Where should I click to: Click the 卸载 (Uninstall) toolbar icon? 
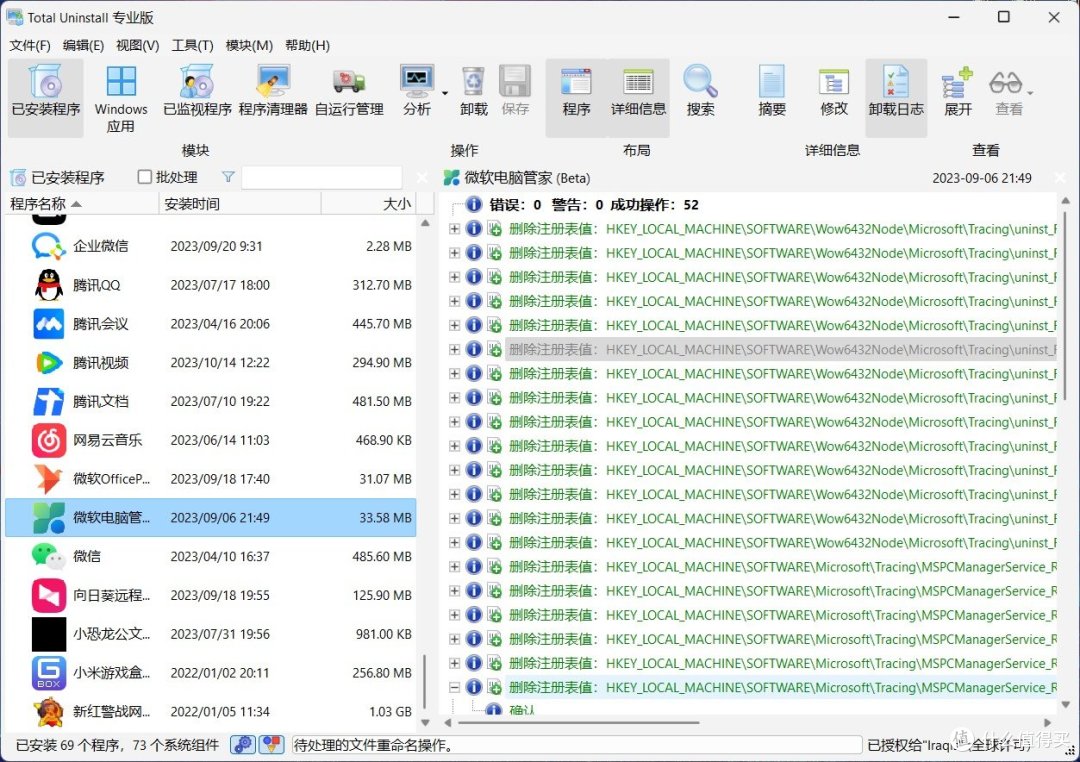[472, 90]
